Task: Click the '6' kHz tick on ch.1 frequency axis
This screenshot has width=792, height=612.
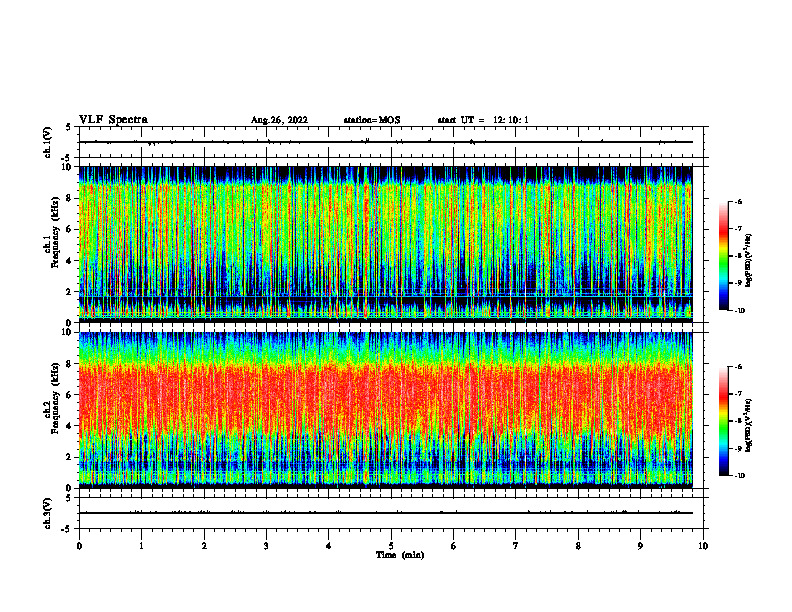Action: [x=70, y=229]
